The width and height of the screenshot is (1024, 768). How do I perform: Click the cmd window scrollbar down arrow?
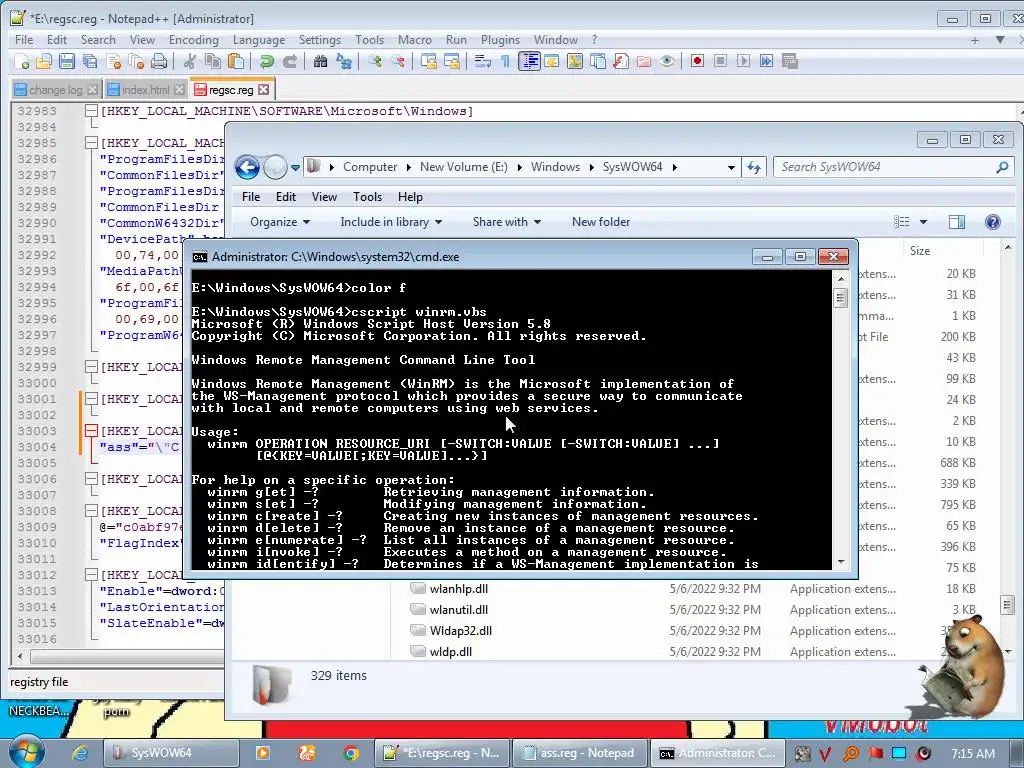(841, 562)
